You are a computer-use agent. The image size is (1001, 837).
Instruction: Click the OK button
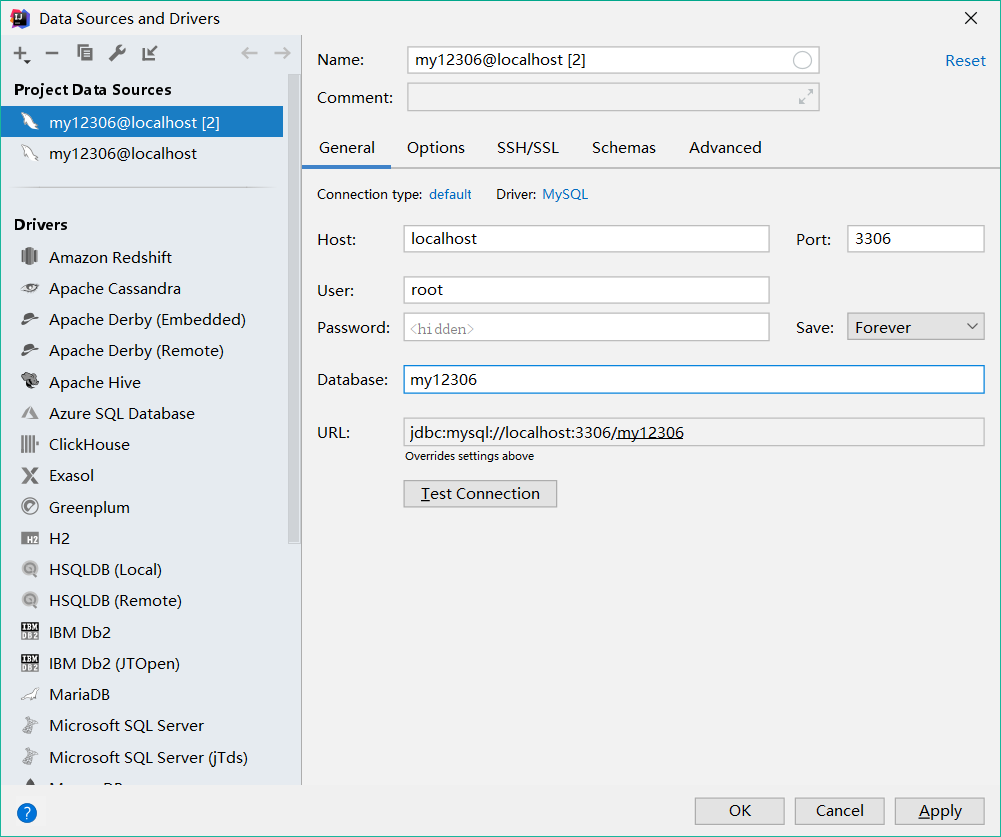point(739,811)
